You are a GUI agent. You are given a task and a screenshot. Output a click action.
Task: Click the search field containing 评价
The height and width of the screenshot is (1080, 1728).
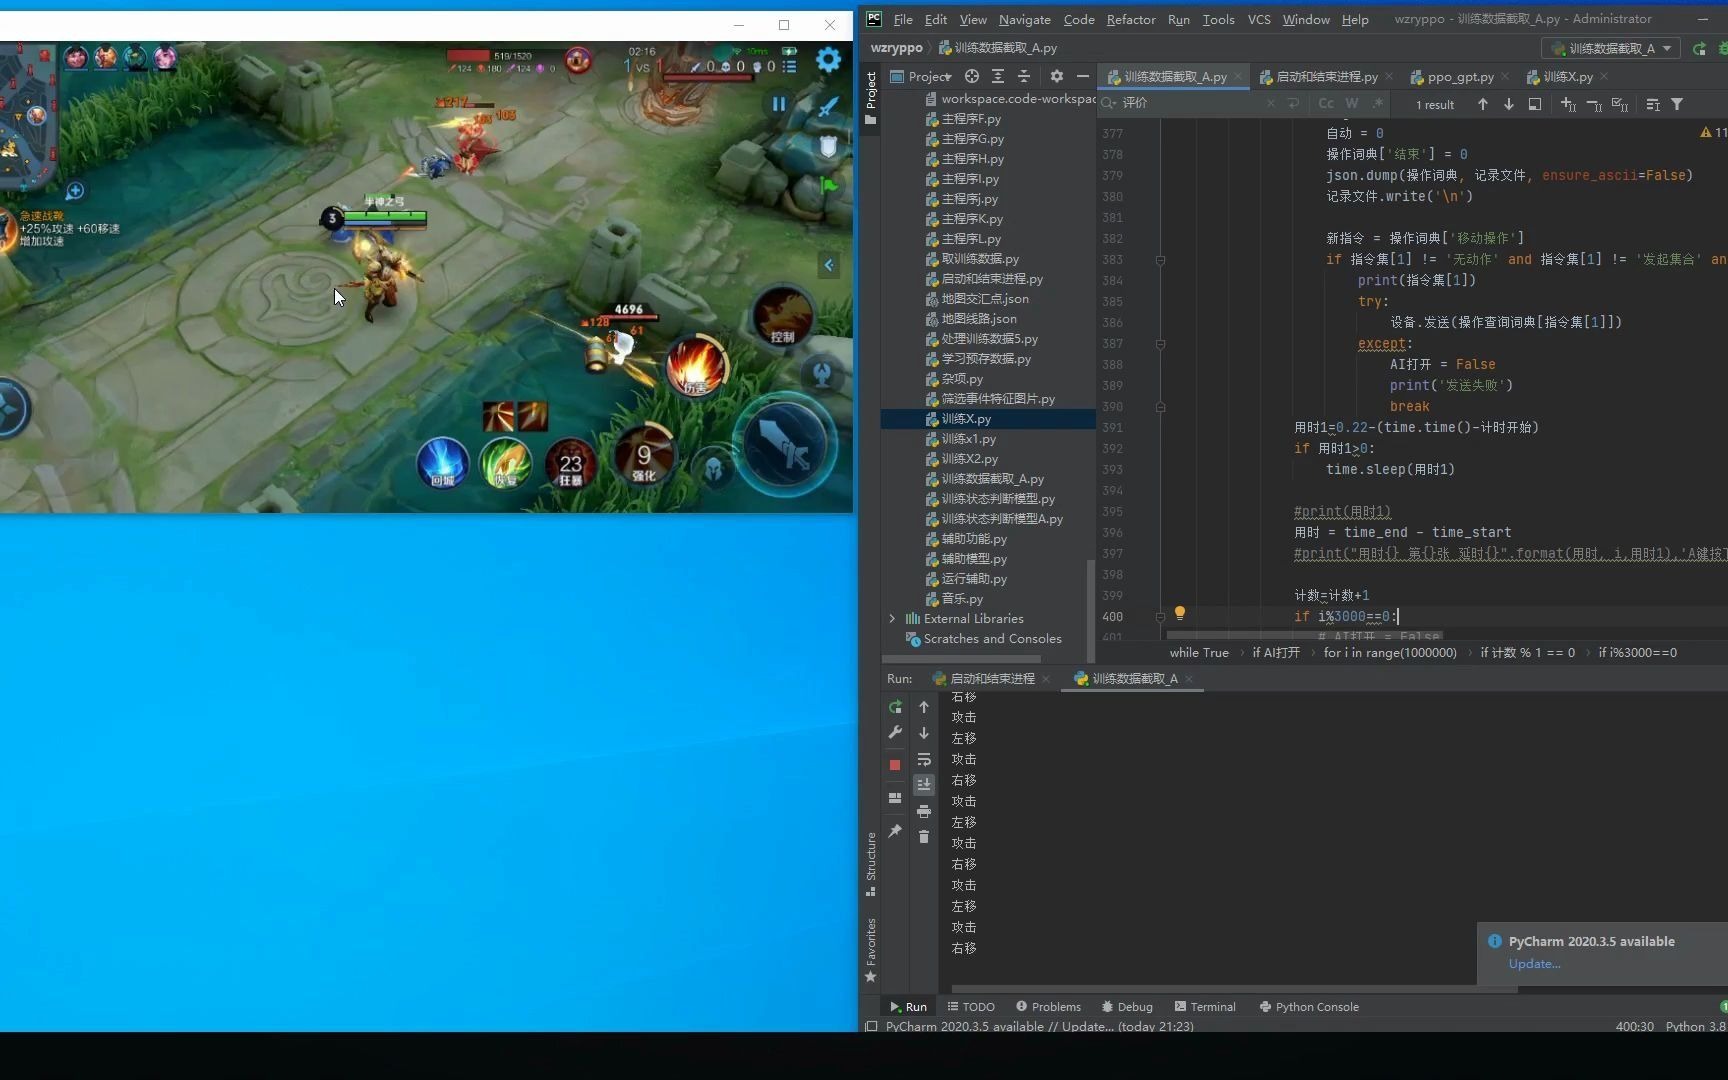[1192, 103]
